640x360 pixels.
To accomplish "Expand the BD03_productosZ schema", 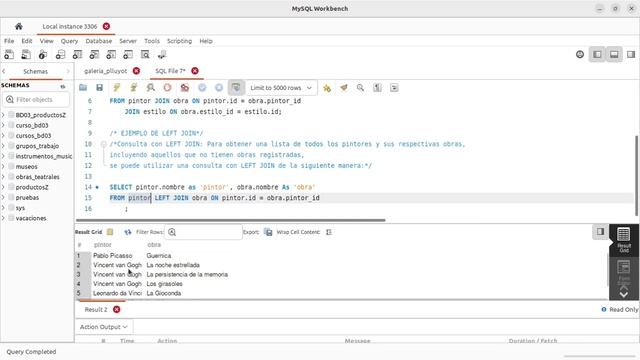I will pos(3,115).
